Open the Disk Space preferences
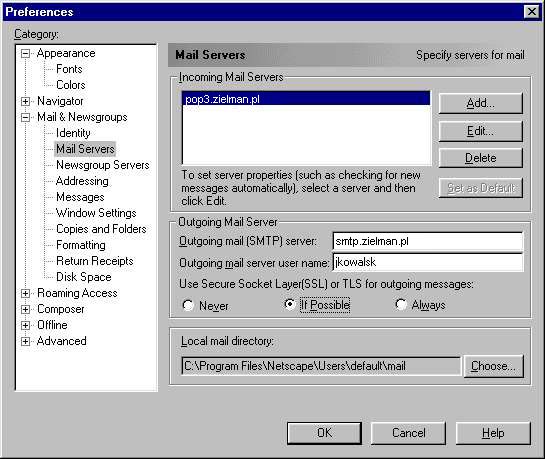This screenshot has height=459, width=545. pyautogui.click(x=84, y=277)
